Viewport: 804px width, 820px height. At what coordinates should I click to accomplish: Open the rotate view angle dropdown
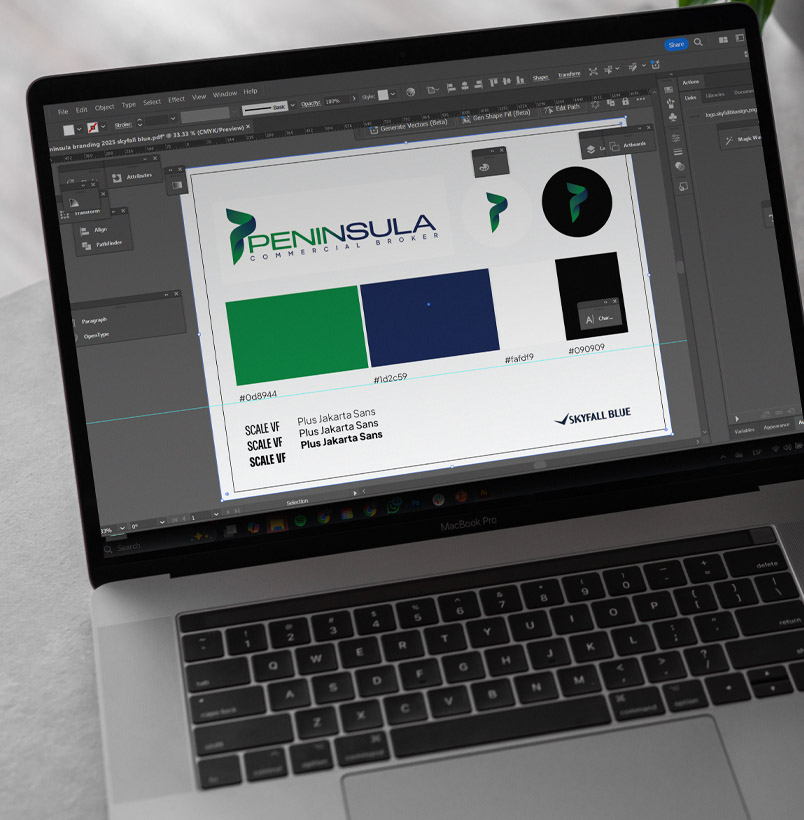pos(162,522)
